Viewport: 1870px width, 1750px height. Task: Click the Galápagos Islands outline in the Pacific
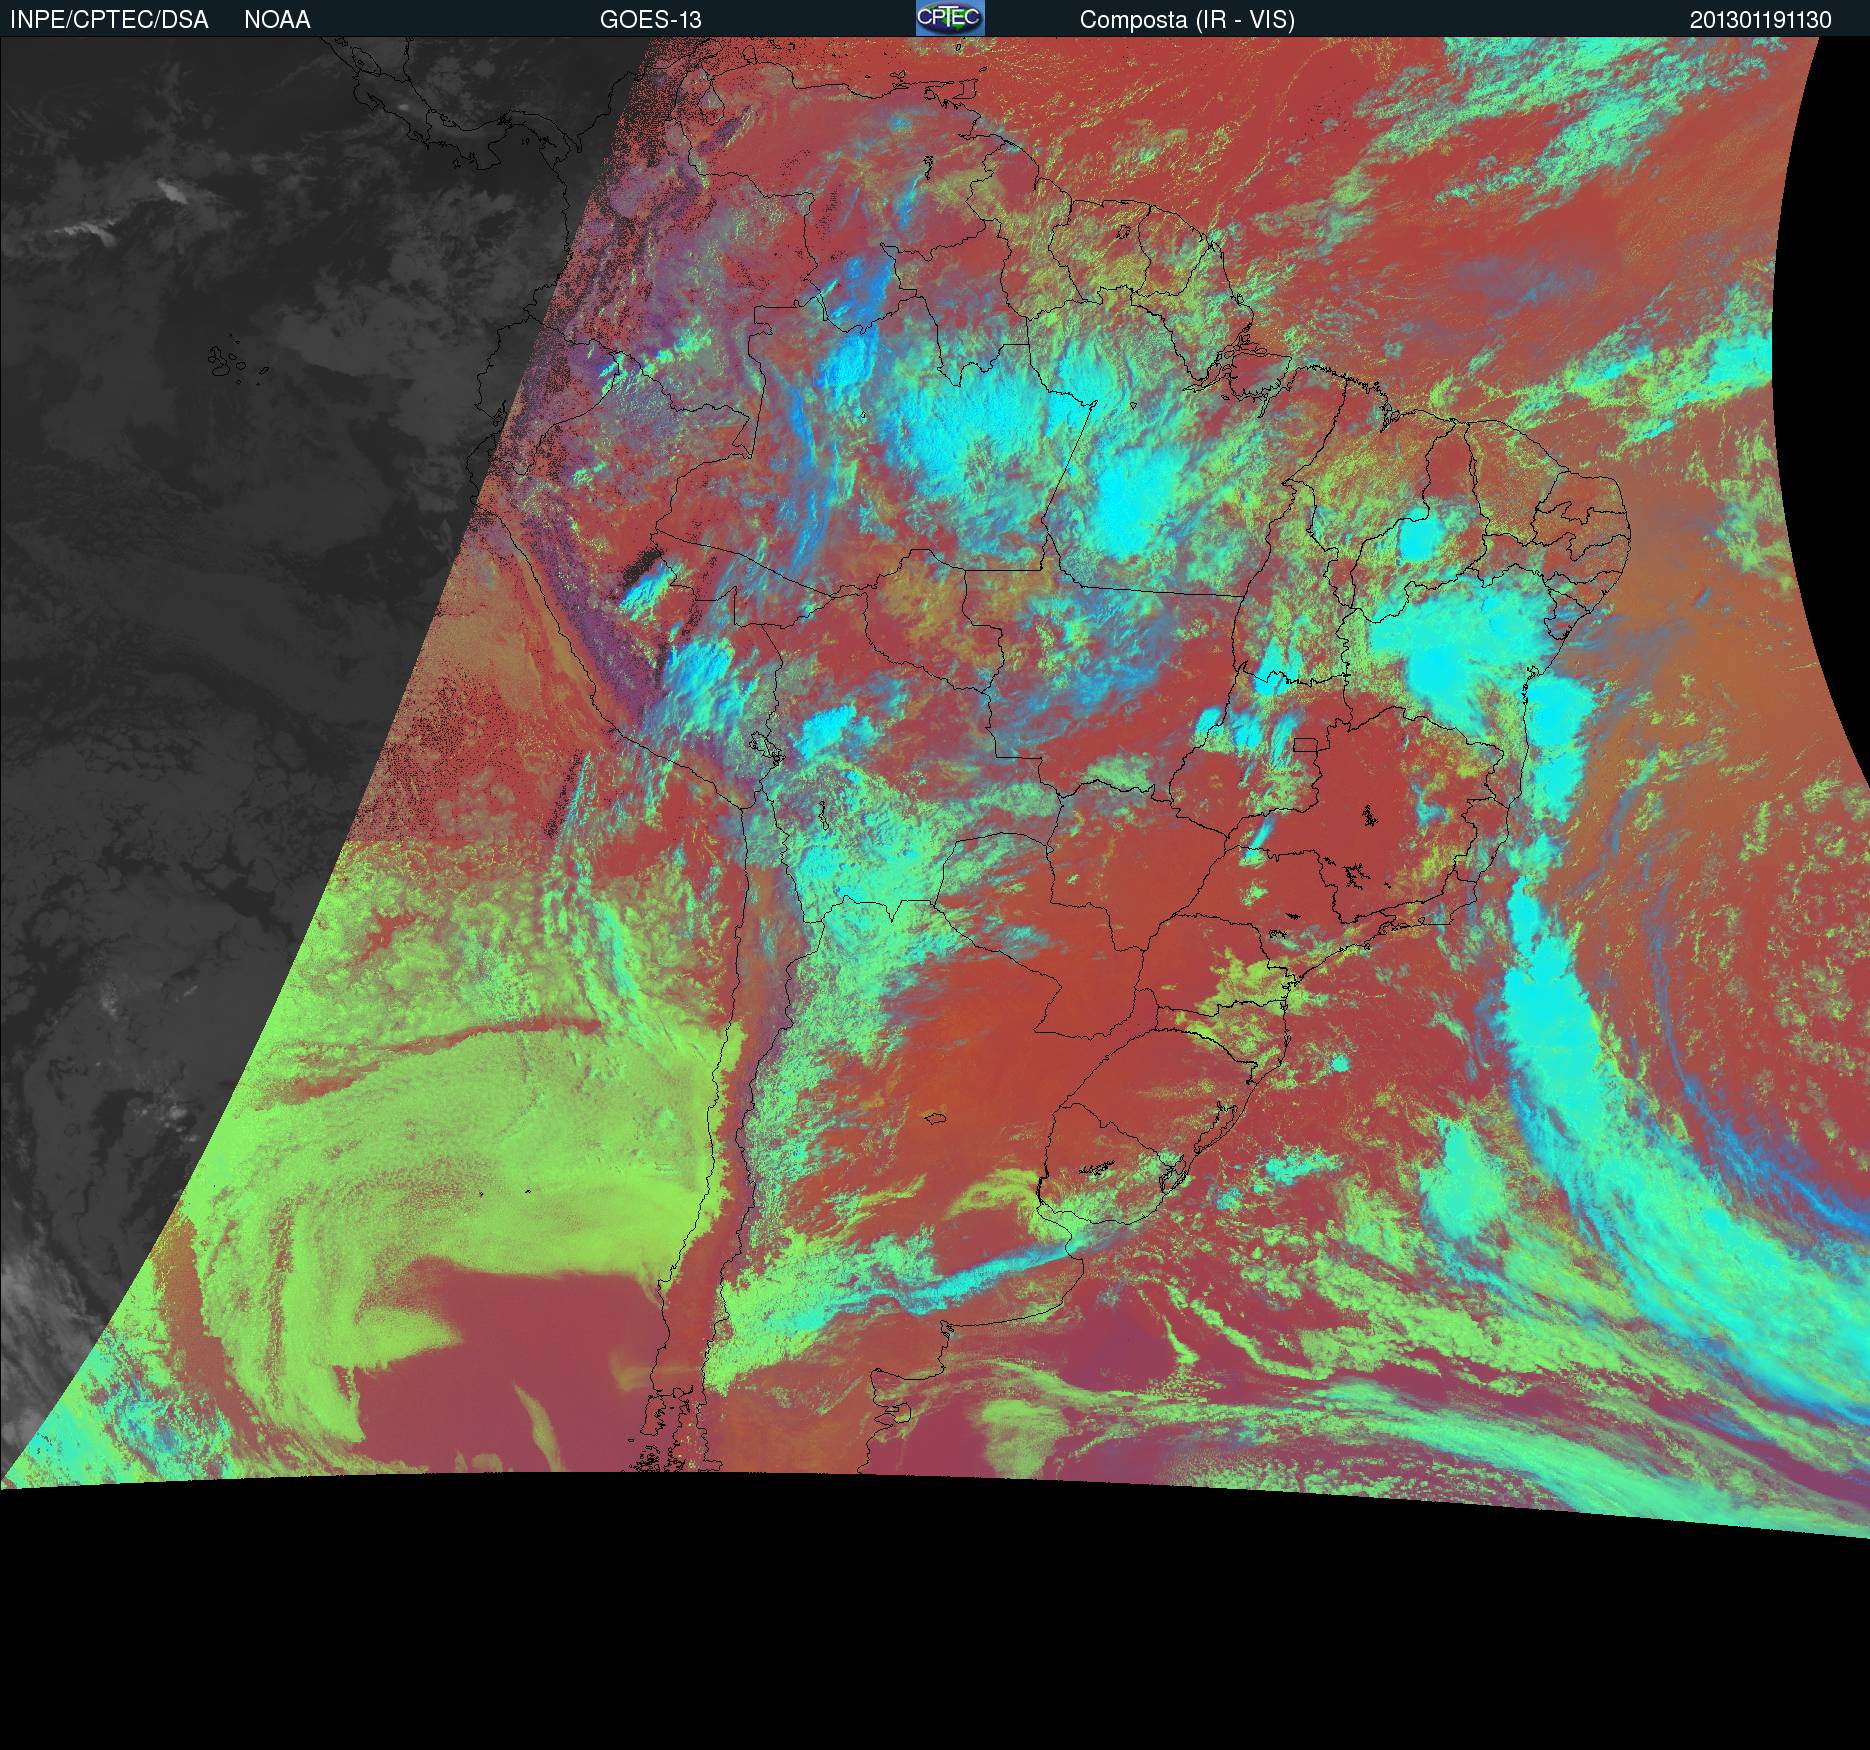228,361
